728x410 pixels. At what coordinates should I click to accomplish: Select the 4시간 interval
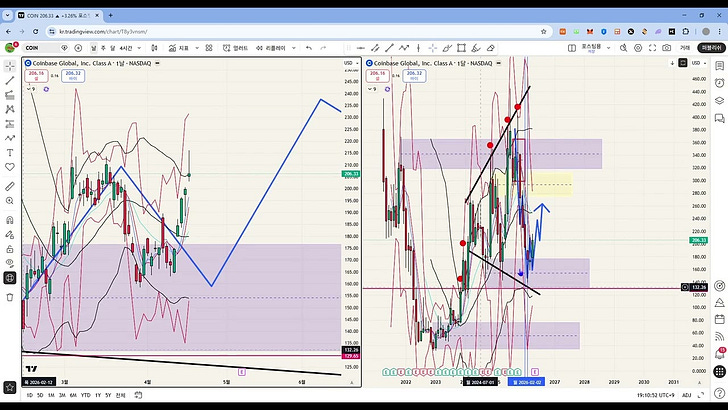coord(126,48)
